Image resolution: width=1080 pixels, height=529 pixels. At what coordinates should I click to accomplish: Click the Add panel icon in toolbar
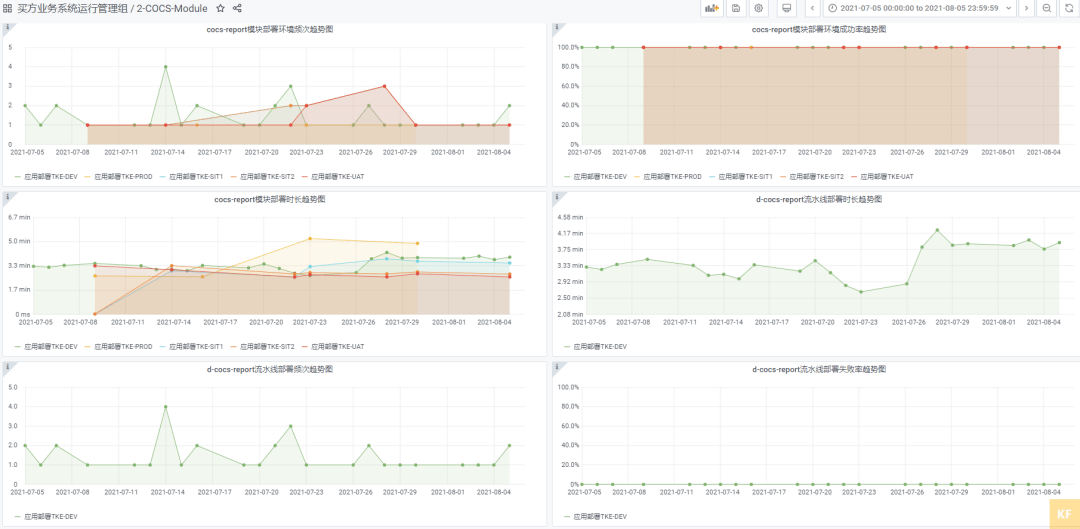pyautogui.click(x=712, y=8)
